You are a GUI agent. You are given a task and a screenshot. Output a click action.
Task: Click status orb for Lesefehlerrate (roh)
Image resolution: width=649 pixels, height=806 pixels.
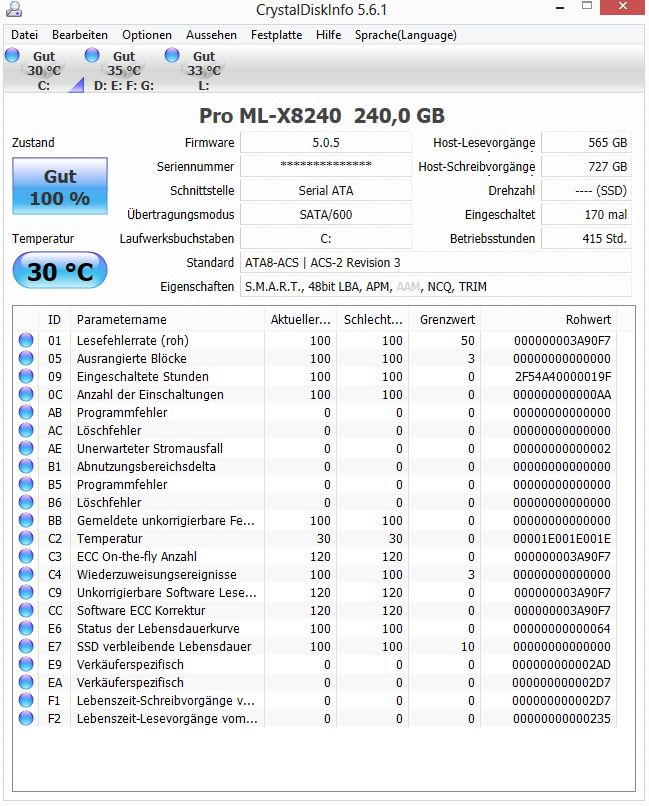[x=26, y=340]
